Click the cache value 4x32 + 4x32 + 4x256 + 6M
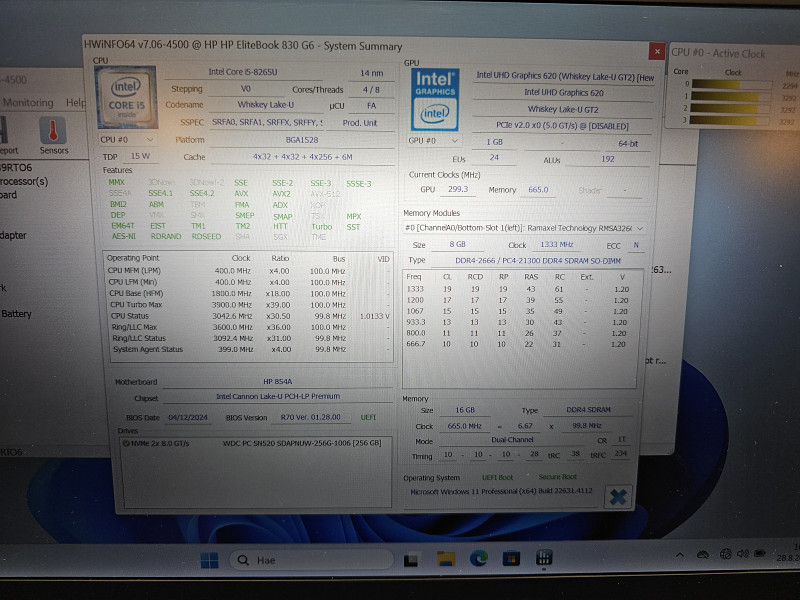Screen dimensions: 800x600 coord(303,157)
